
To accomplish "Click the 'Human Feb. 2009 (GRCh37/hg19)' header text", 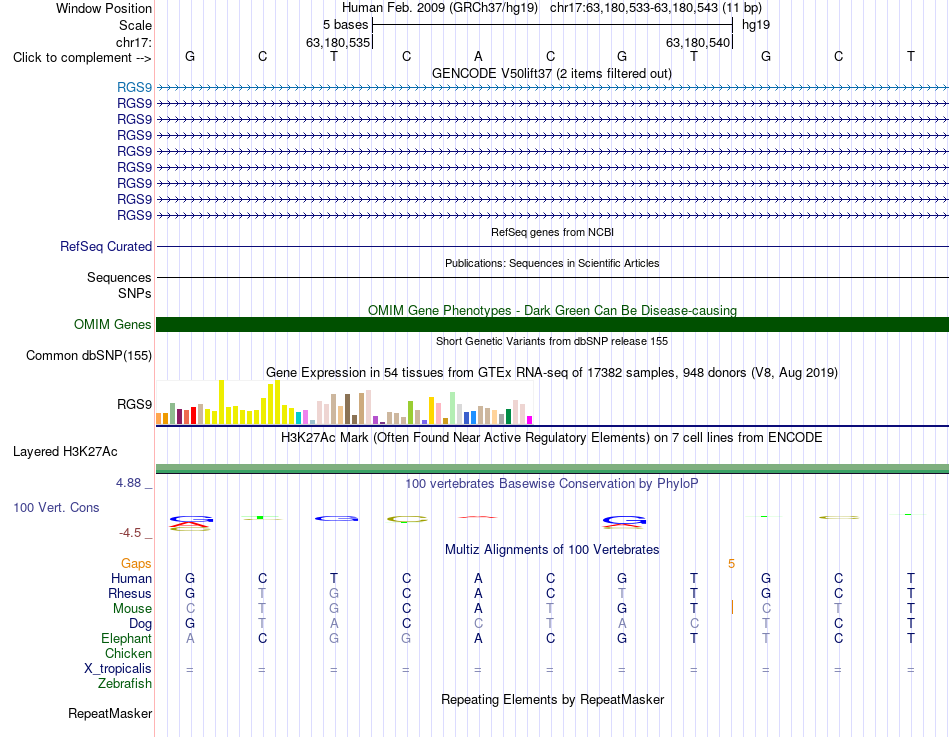I will (x=440, y=8).
